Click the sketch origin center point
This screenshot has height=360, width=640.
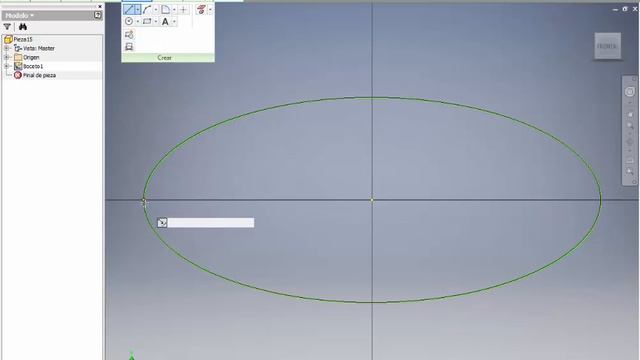(x=372, y=200)
